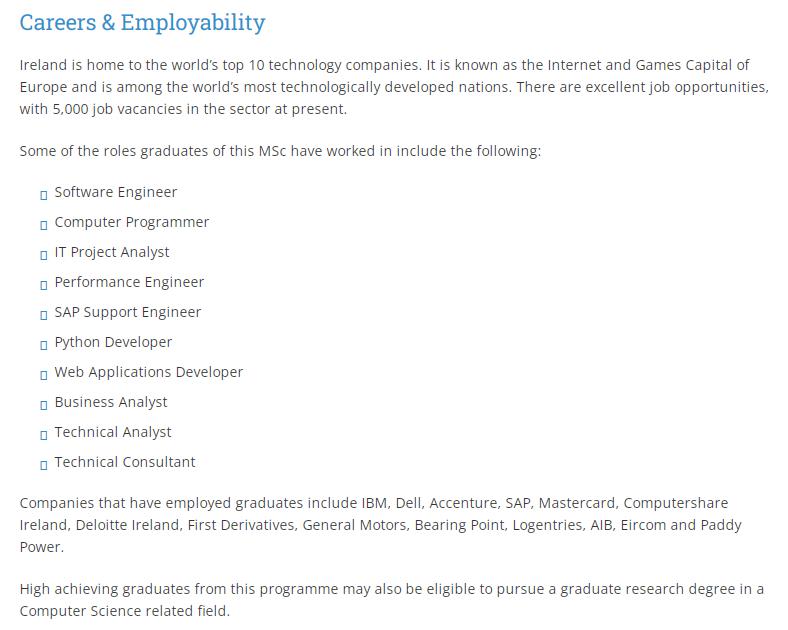
Task: Click the Software Engineer list item text
Action: [x=115, y=192]
